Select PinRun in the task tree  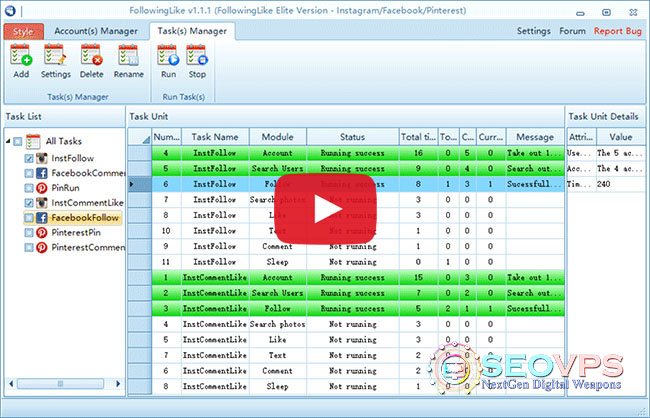coord(65,188)
